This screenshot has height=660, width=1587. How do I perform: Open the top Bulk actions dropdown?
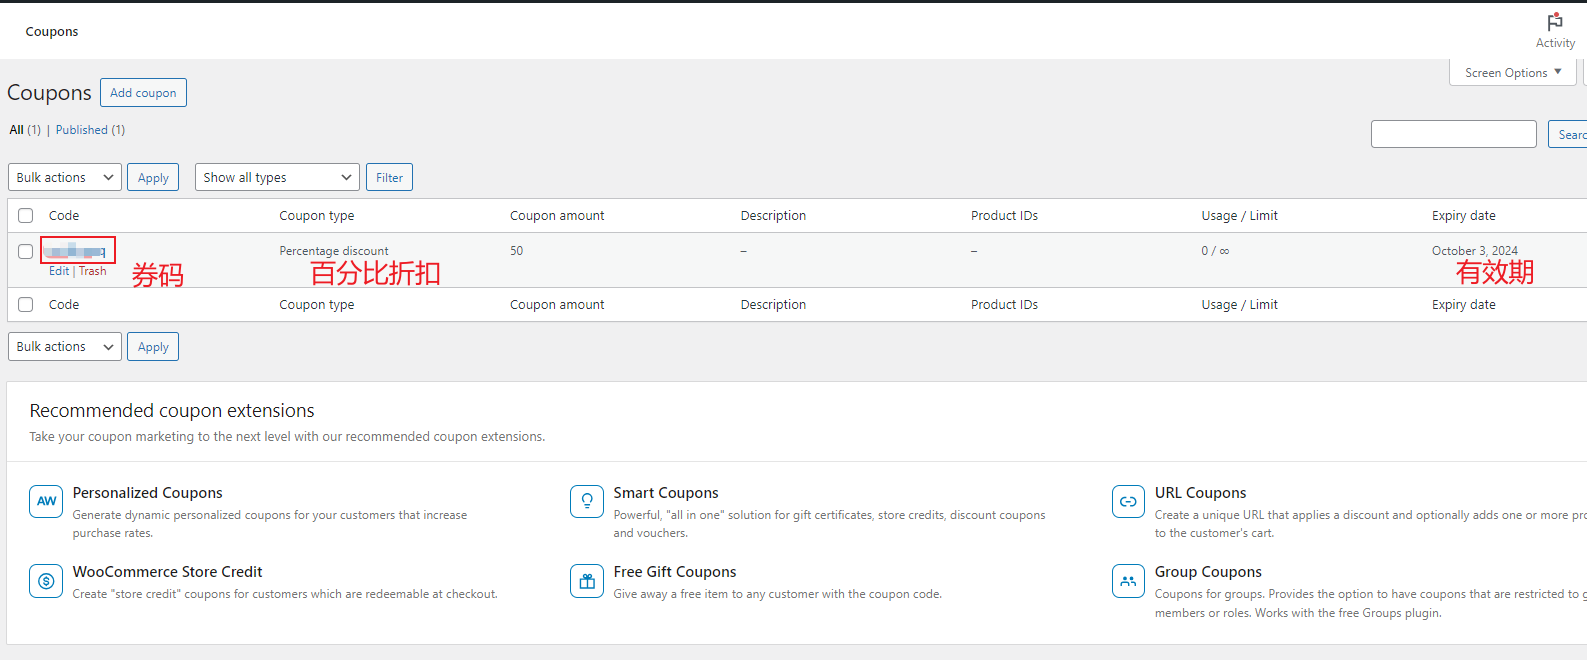(65, 178)
